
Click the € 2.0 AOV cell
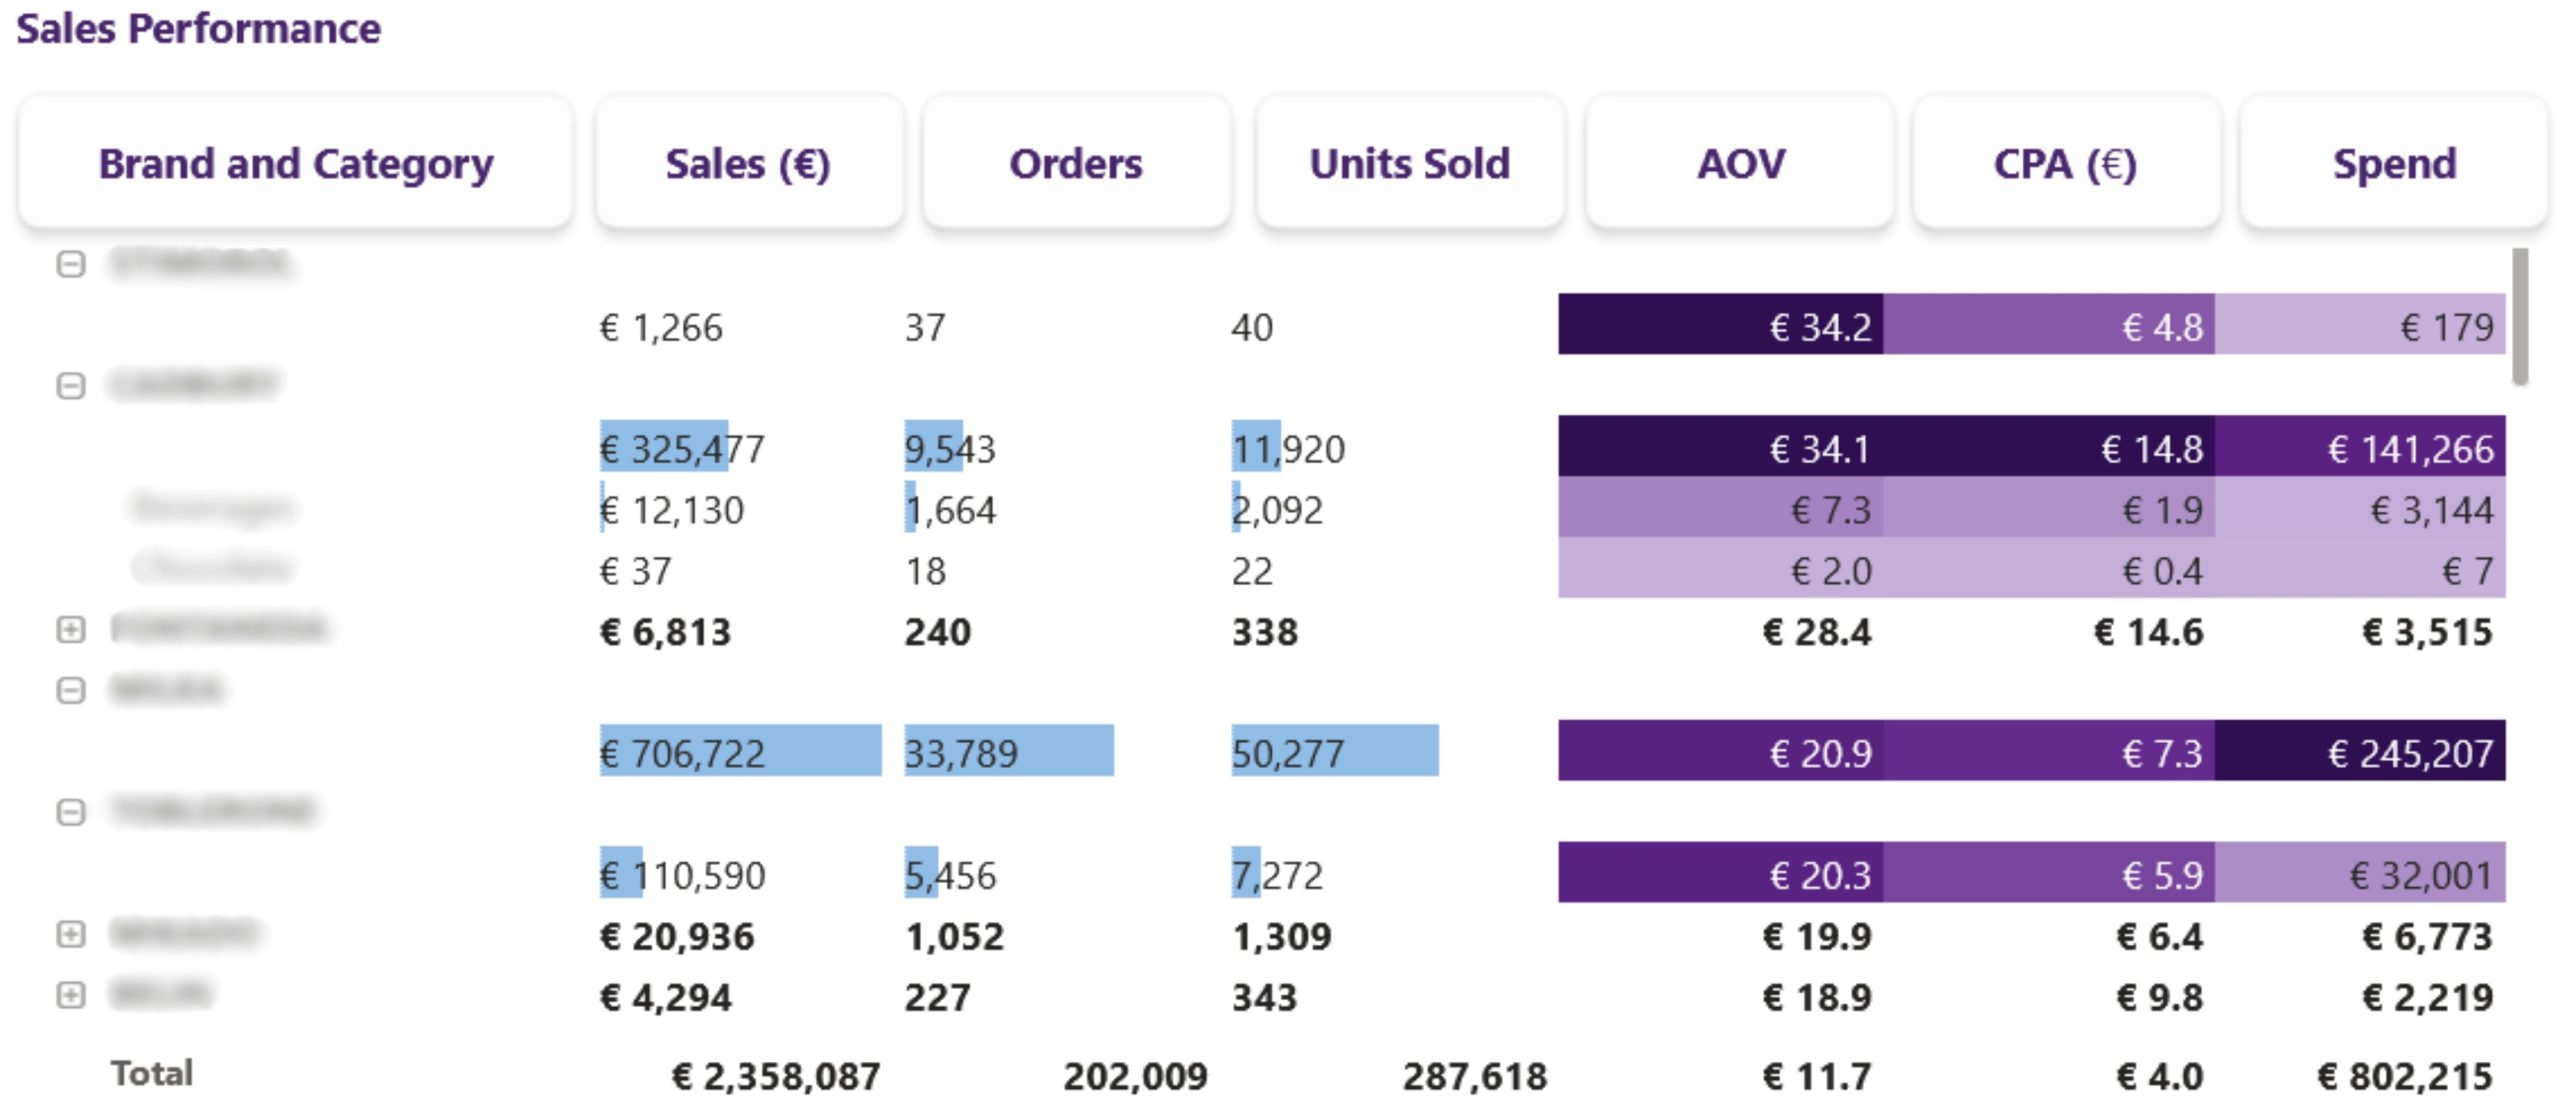point(1720,568)
